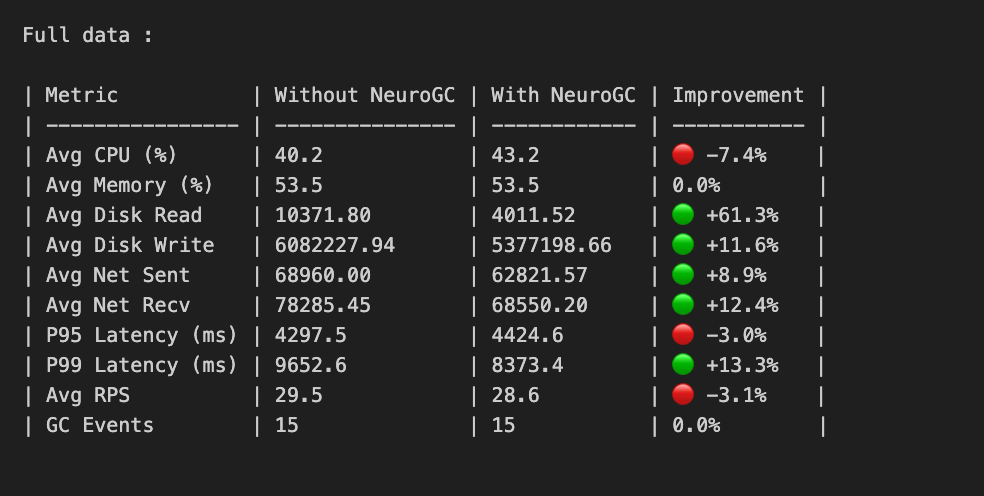The image size is (984, 496).
Task: Click the 'Full data :' heading text
Action: pyautogui.click(x=88, y=35)
